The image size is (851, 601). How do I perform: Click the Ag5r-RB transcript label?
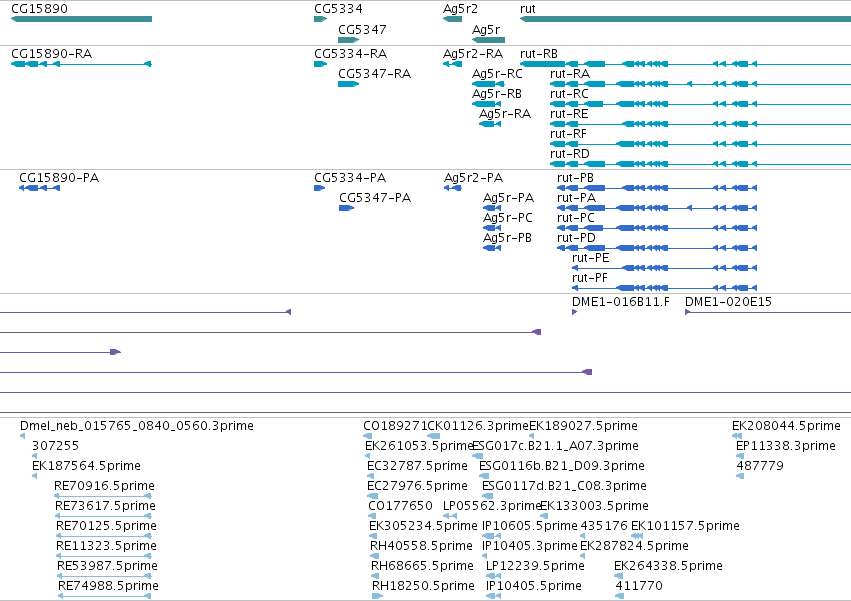(x=497, y=94)
